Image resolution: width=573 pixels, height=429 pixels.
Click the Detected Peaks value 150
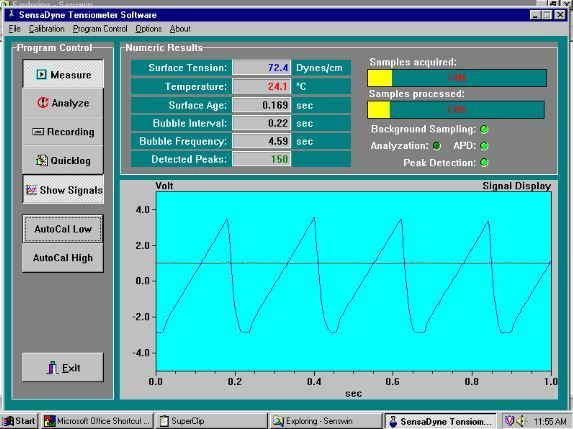pos(280,159)
